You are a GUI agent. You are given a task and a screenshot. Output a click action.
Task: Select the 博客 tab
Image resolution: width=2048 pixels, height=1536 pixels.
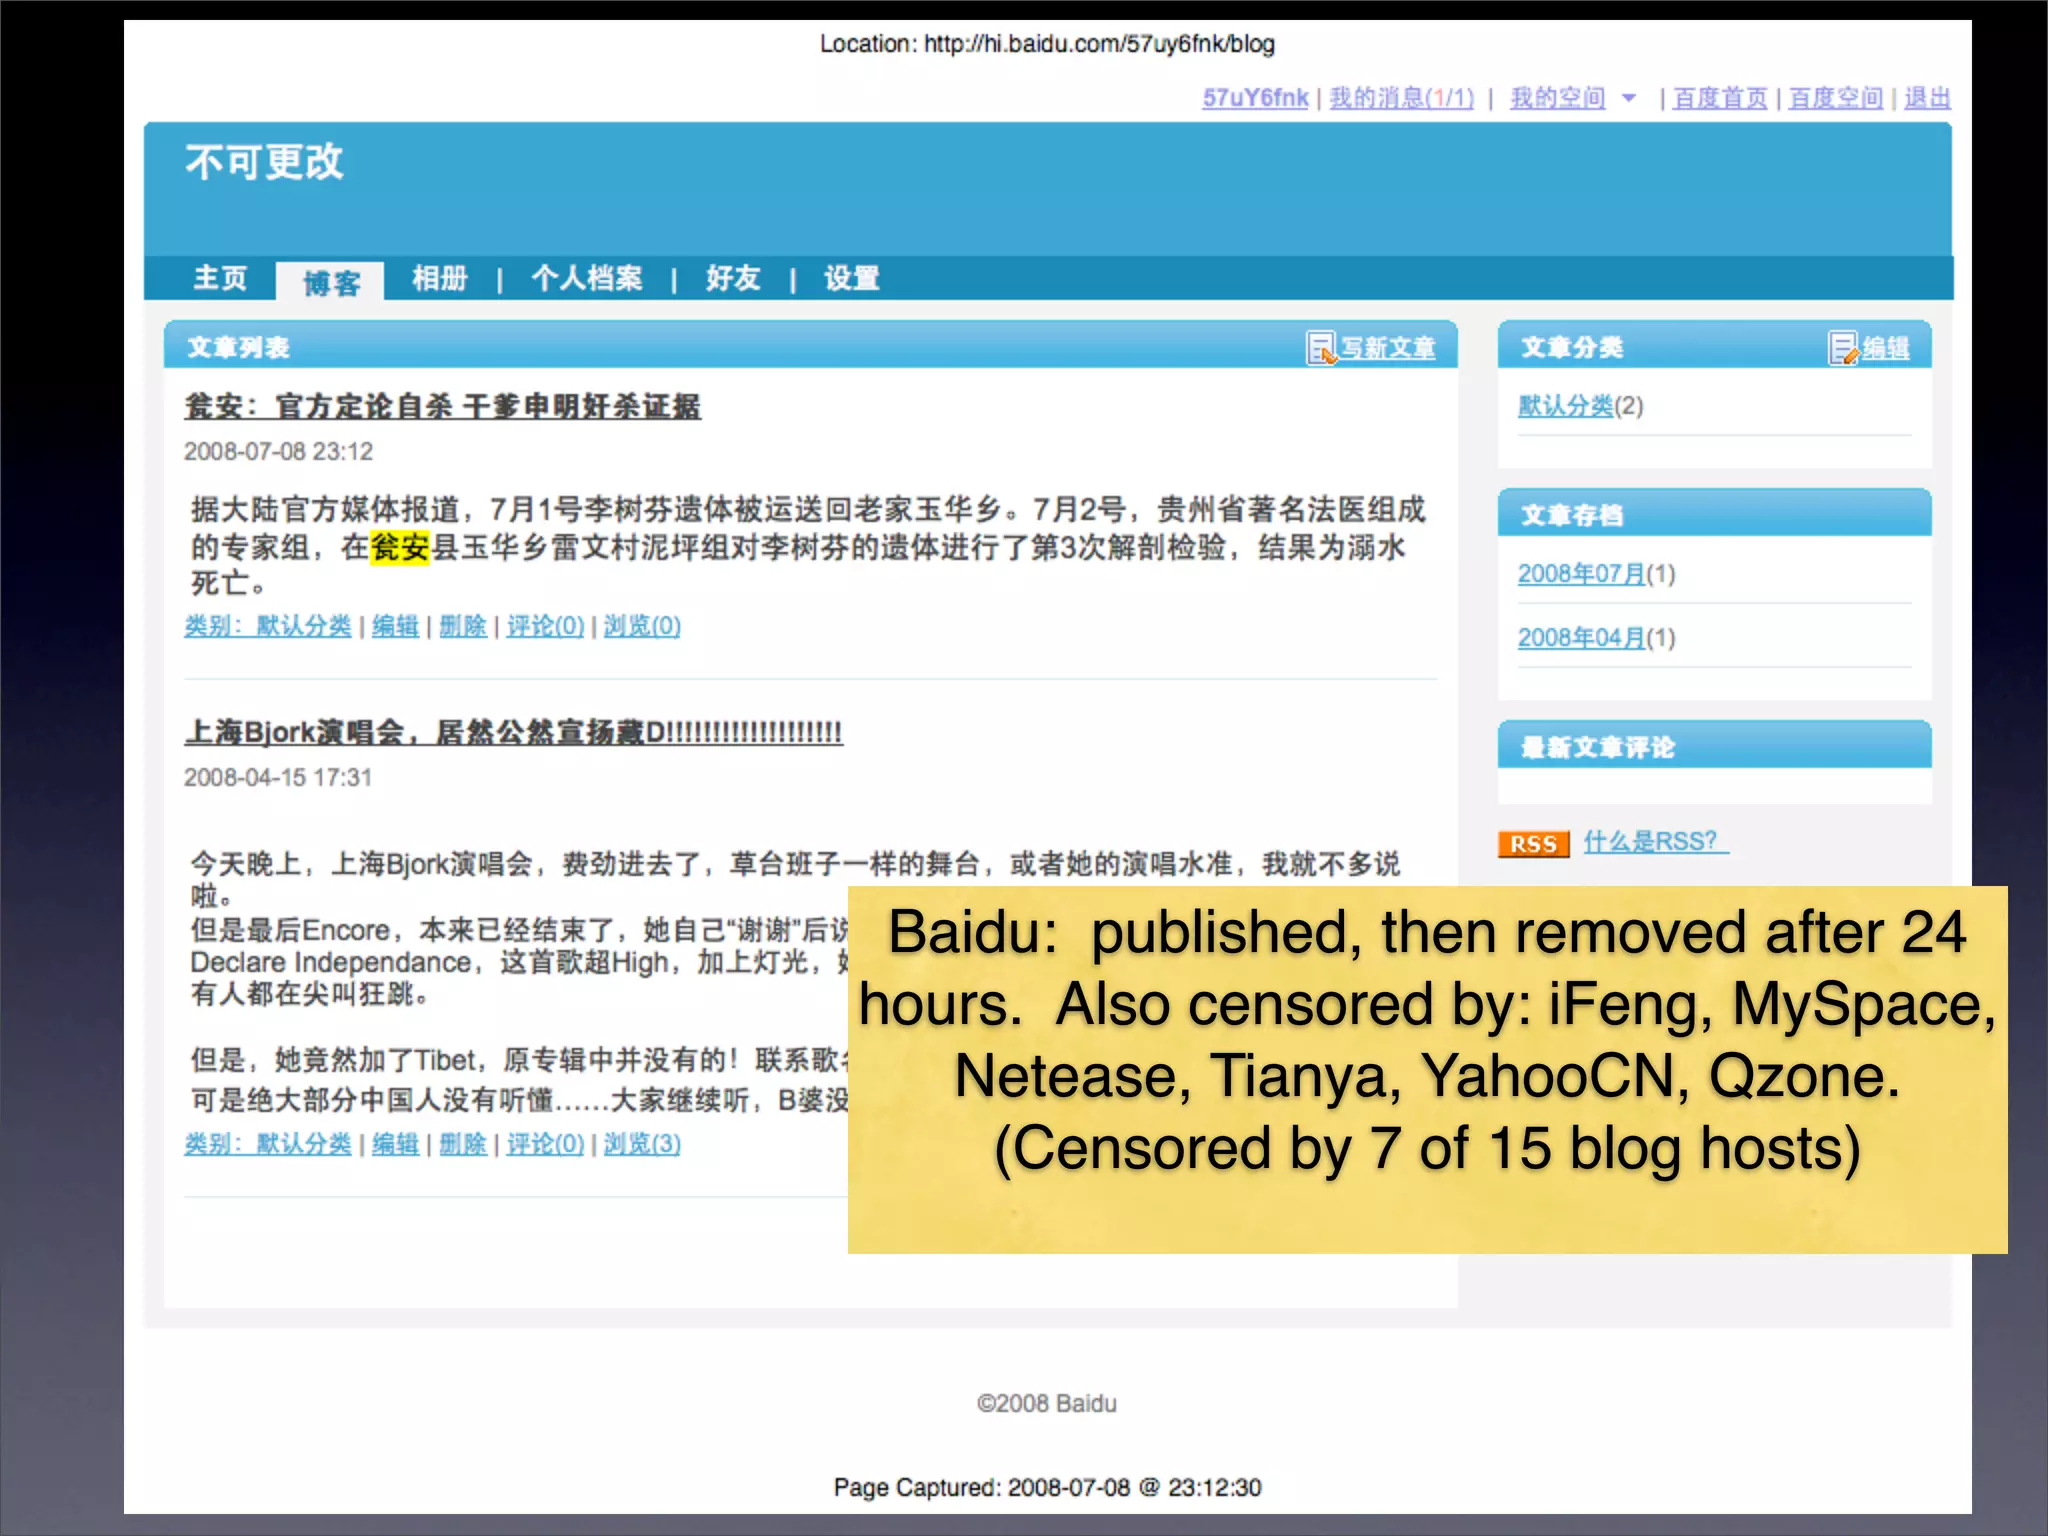point(331,282)
